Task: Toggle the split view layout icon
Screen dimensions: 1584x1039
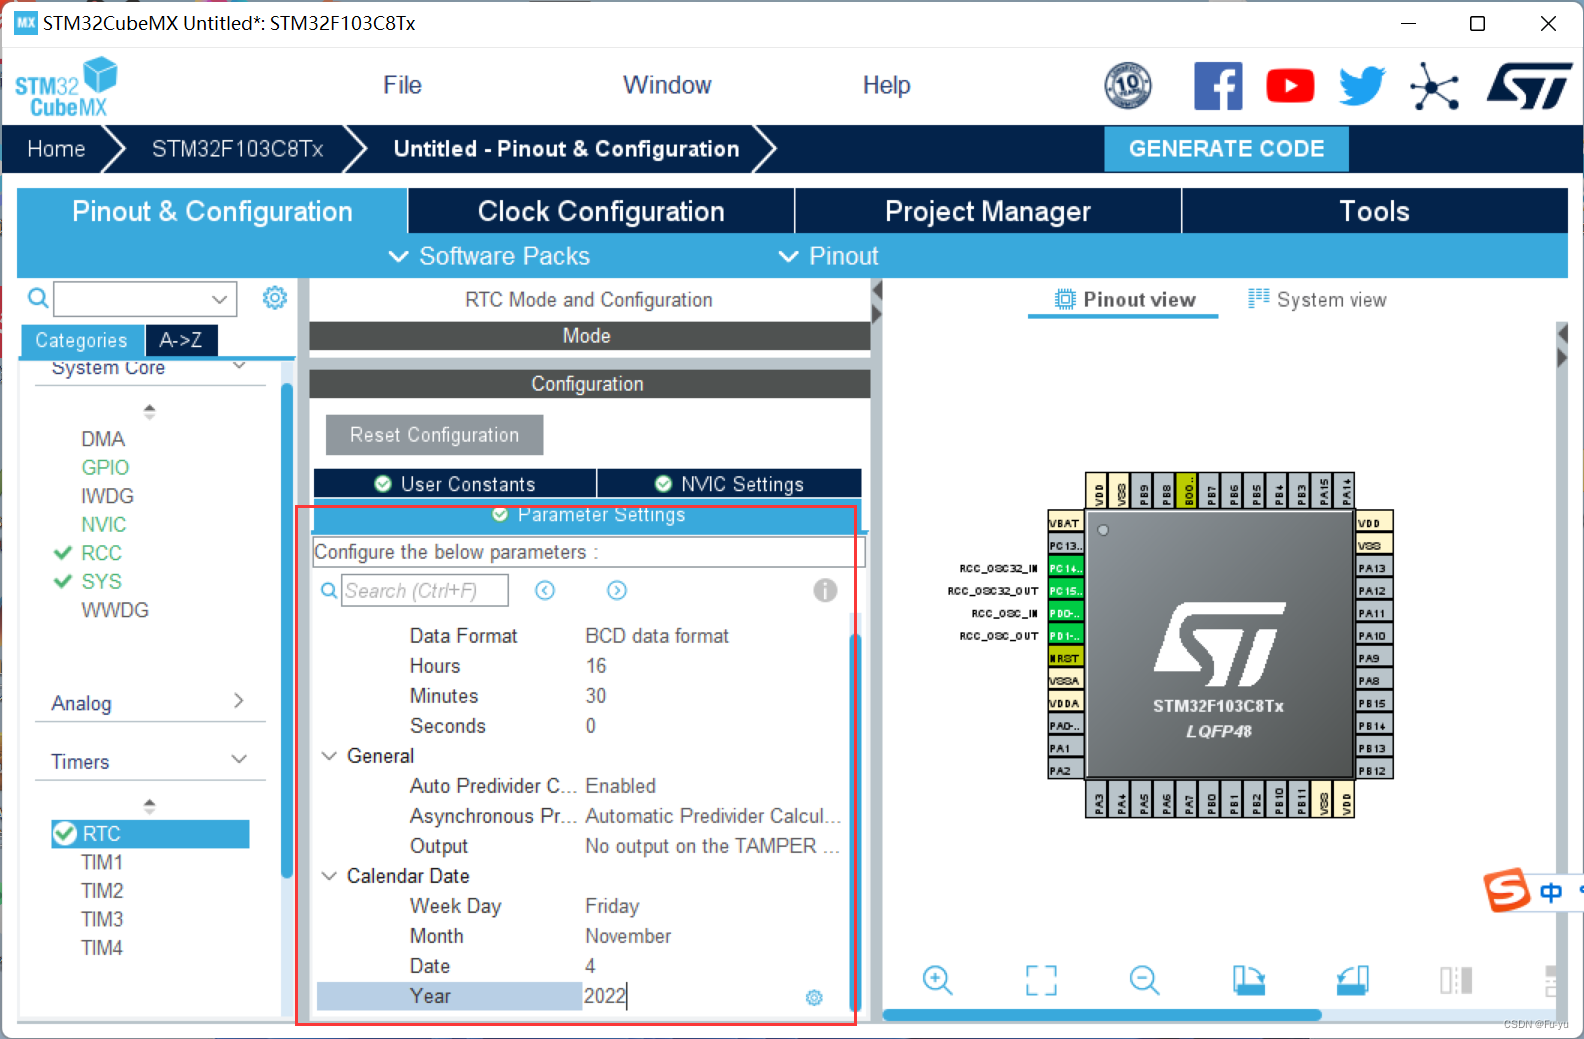Action: (x=1456, y=980)
